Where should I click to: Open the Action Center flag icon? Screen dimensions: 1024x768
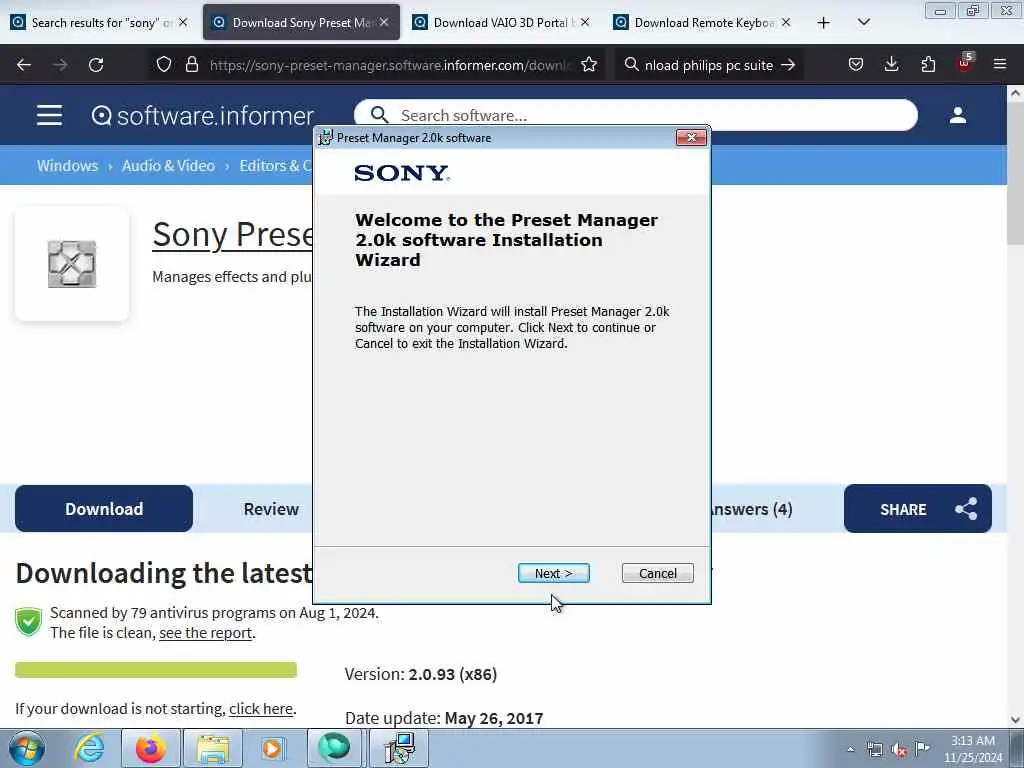[922, 748]
